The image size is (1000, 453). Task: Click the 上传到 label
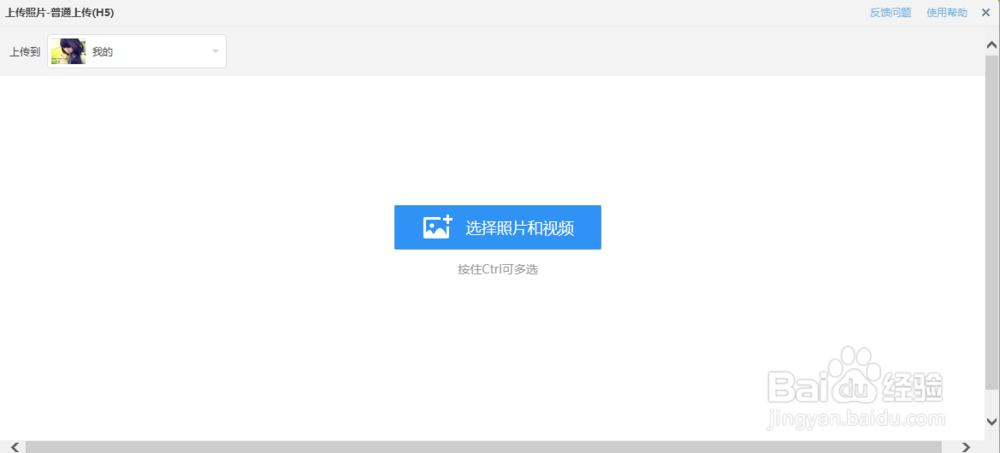(24, 52)
